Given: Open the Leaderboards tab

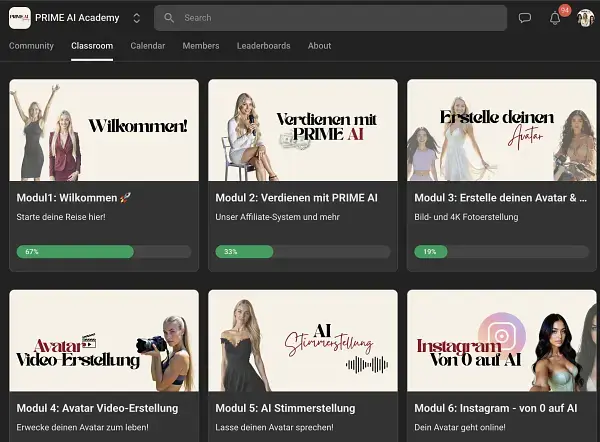Looking at the screenshot, I should pyautogui.click(x=263, y=46).
